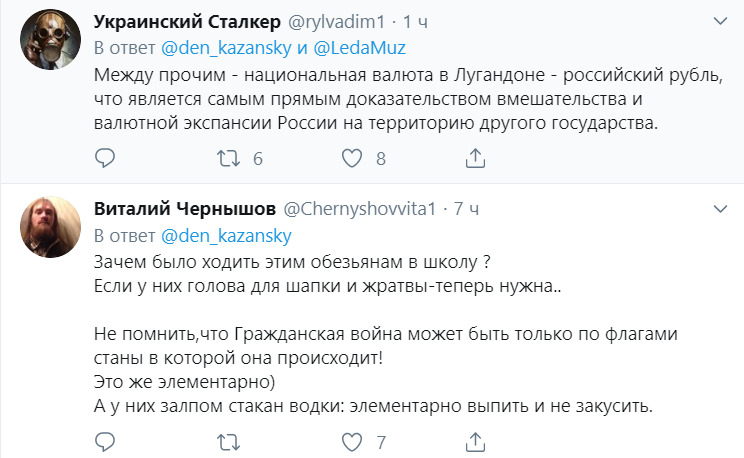Retweet Украинский Сталкер's tweet
The image size is (744, 458).
[x=228, y=158]
